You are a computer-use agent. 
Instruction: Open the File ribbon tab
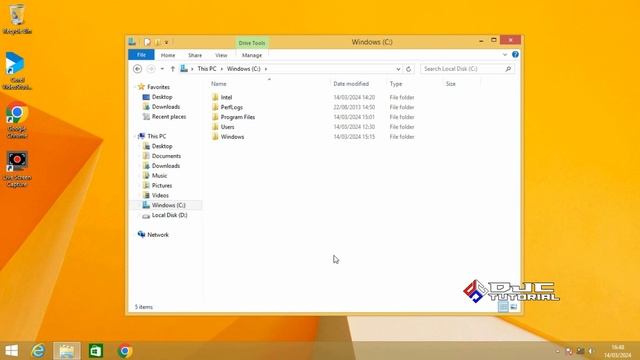[141, 55]
